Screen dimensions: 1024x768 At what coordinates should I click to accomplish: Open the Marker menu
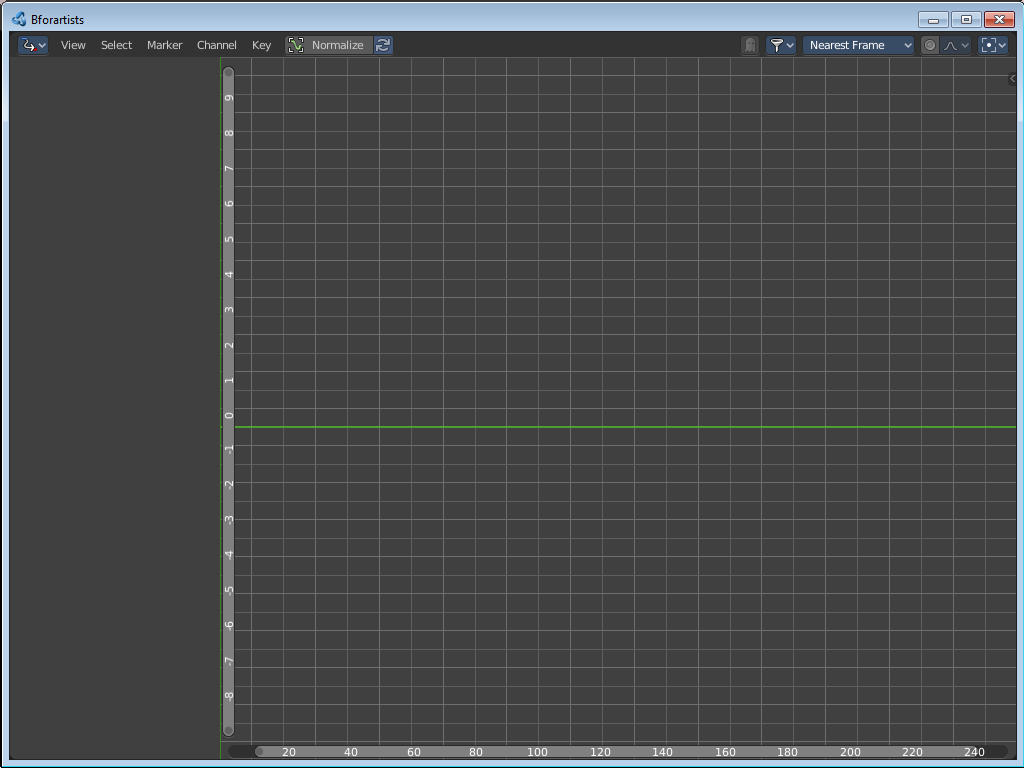coord(165,45)
